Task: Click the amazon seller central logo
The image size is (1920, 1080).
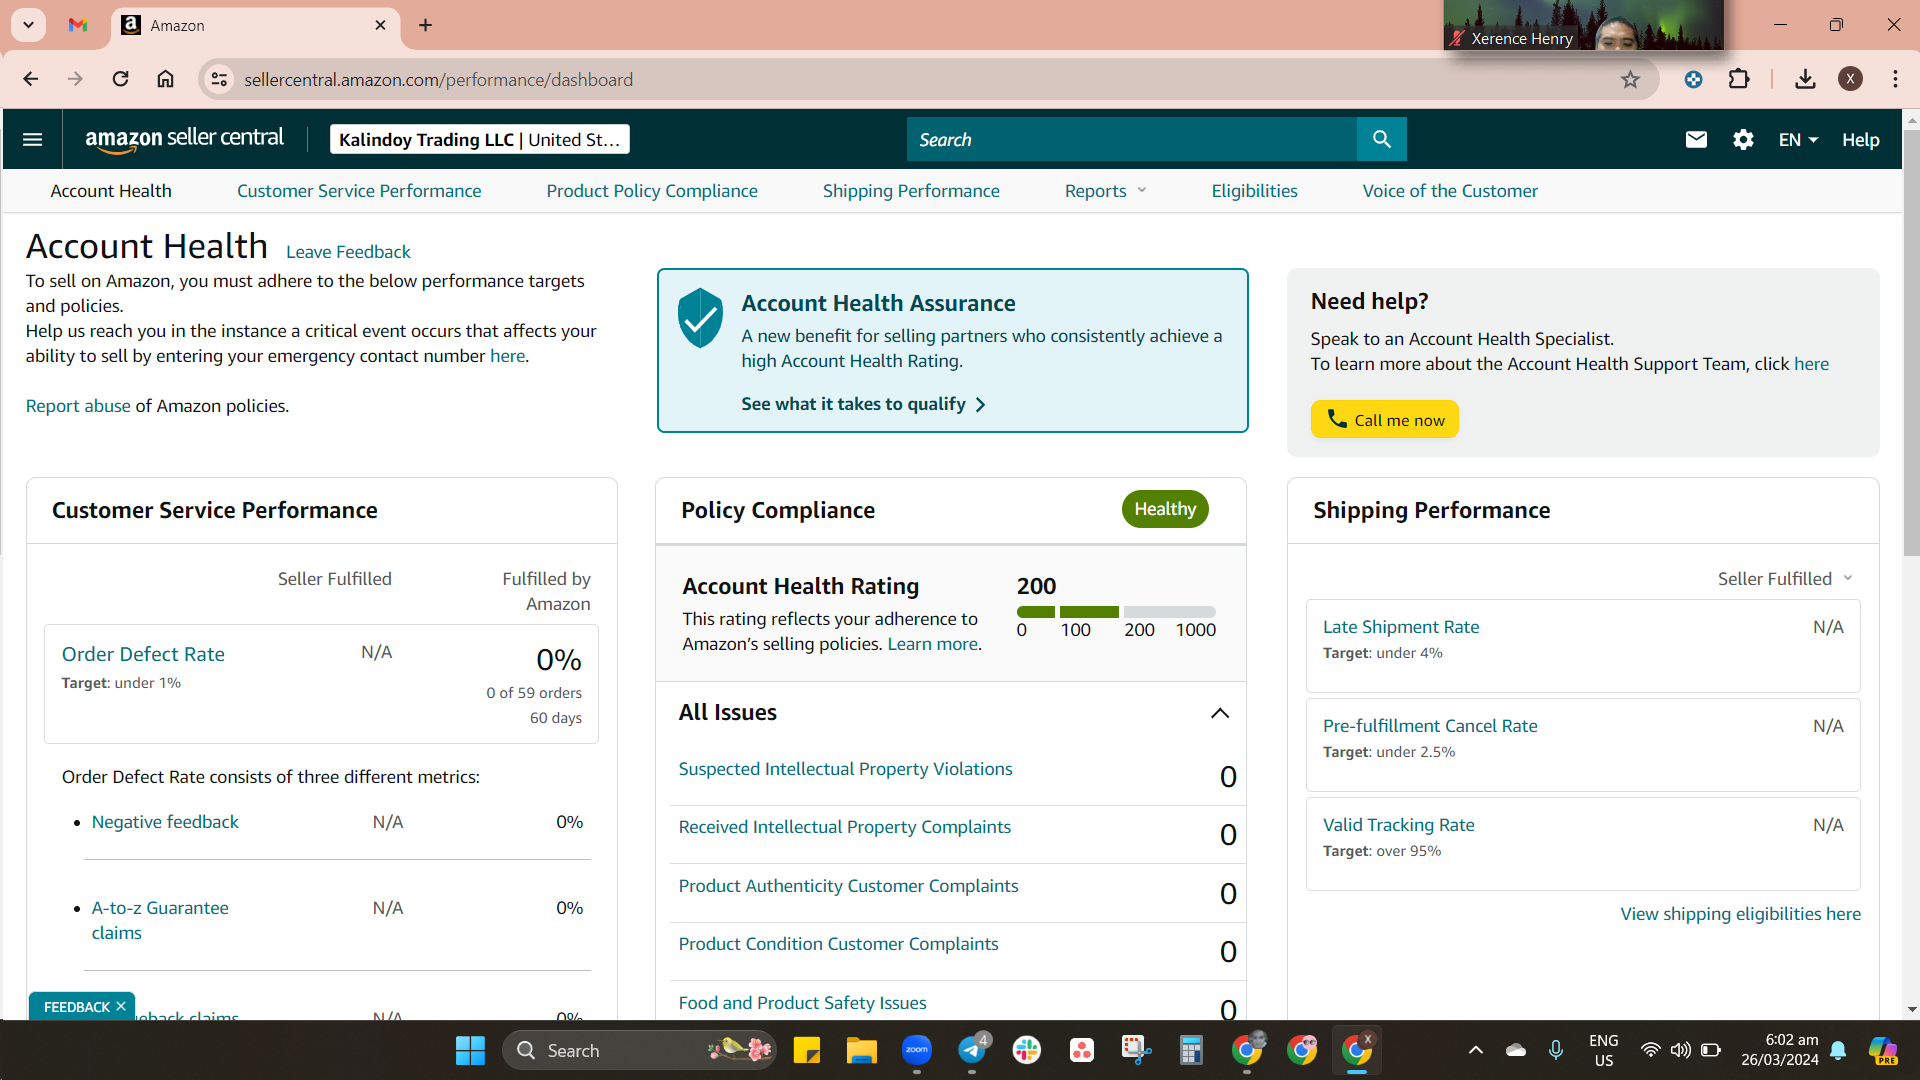Action: tap(184, 139)
